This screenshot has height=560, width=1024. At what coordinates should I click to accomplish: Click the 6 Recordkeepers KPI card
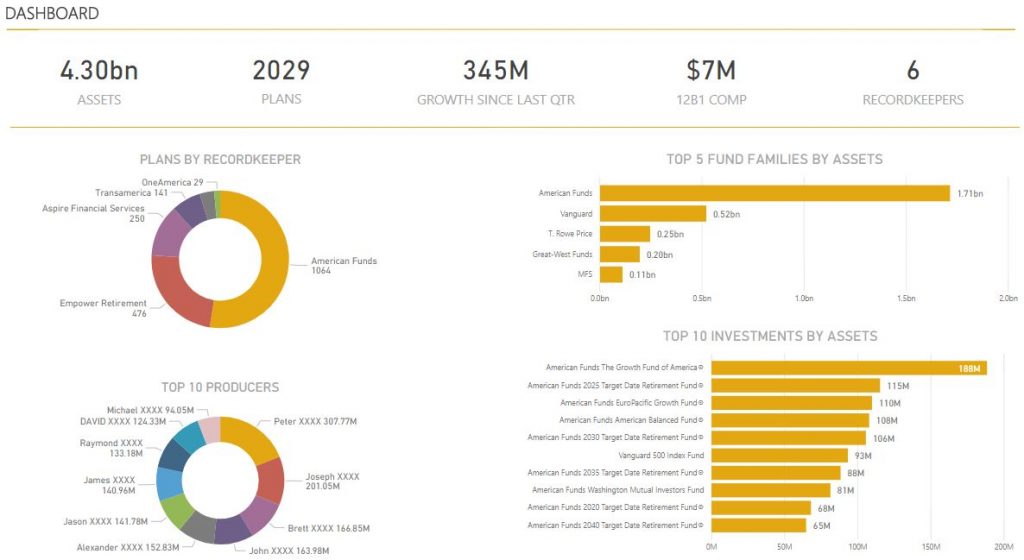point(912,81)
